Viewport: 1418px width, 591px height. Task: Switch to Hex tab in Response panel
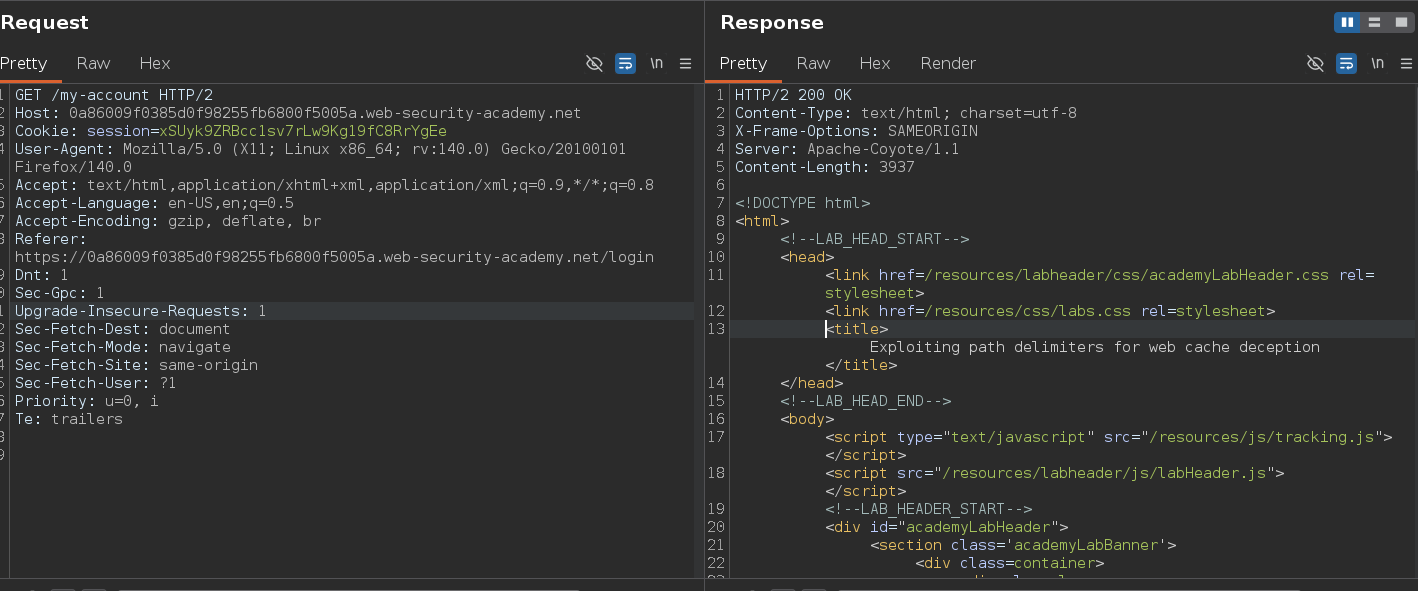coord(875,63)
